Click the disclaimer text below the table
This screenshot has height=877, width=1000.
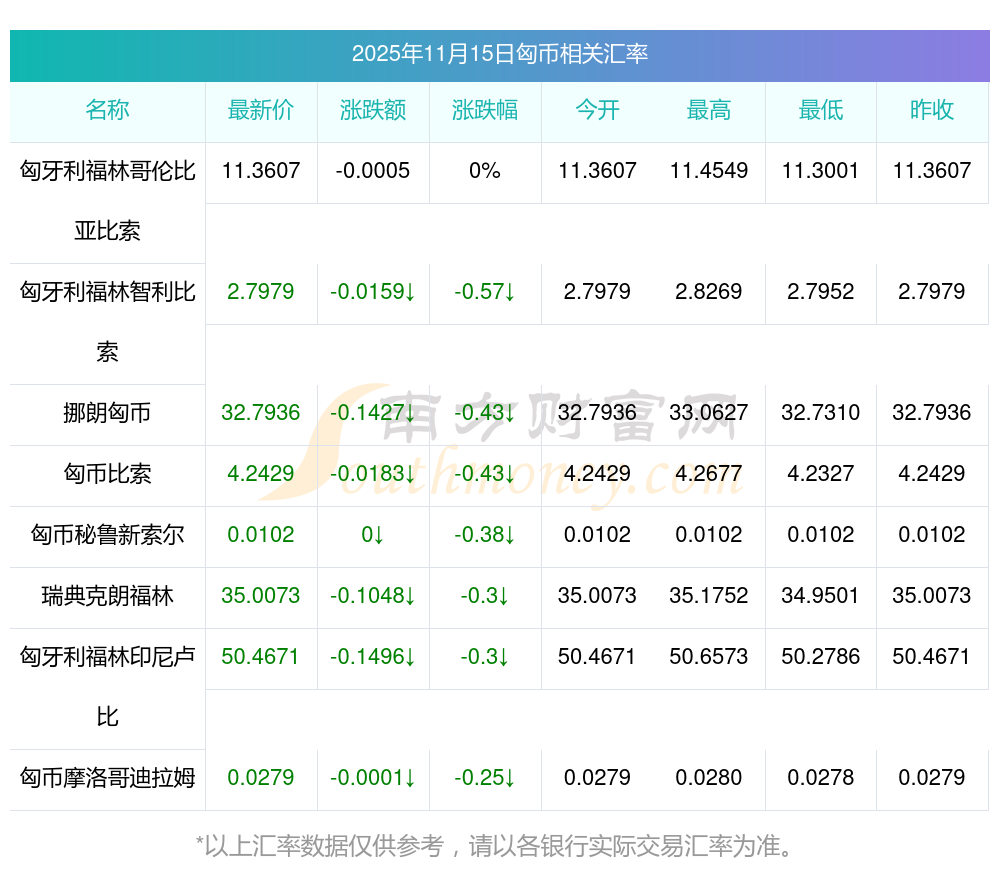(x=499, y=846)
